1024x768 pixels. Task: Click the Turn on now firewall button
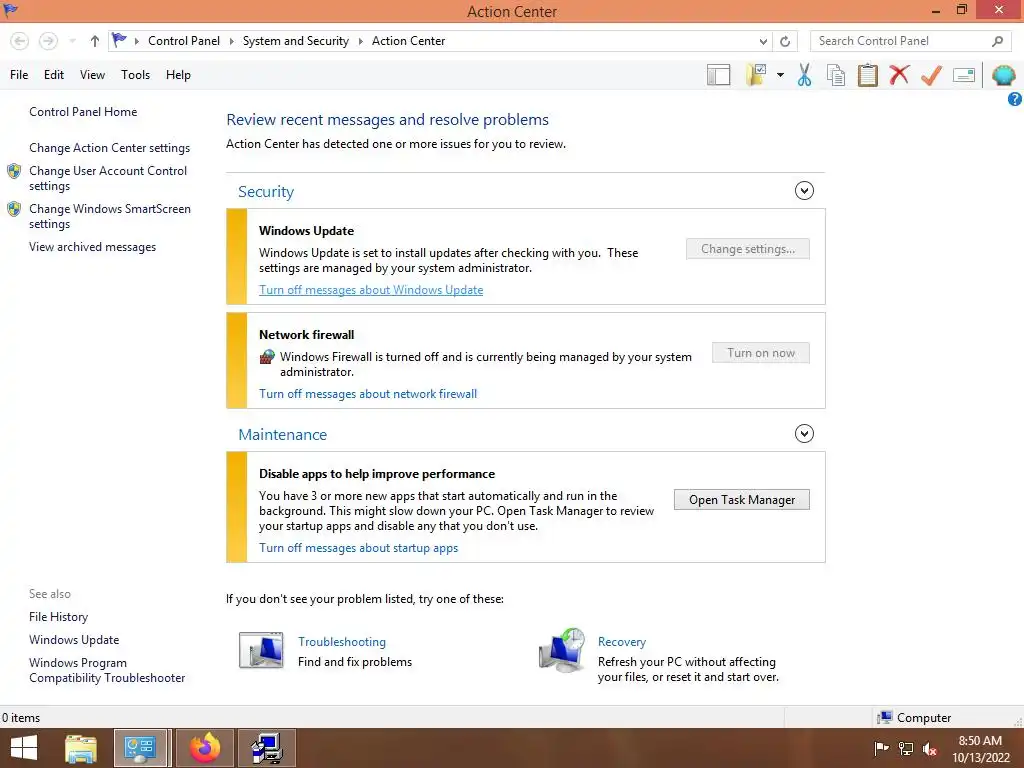point(761,353)
